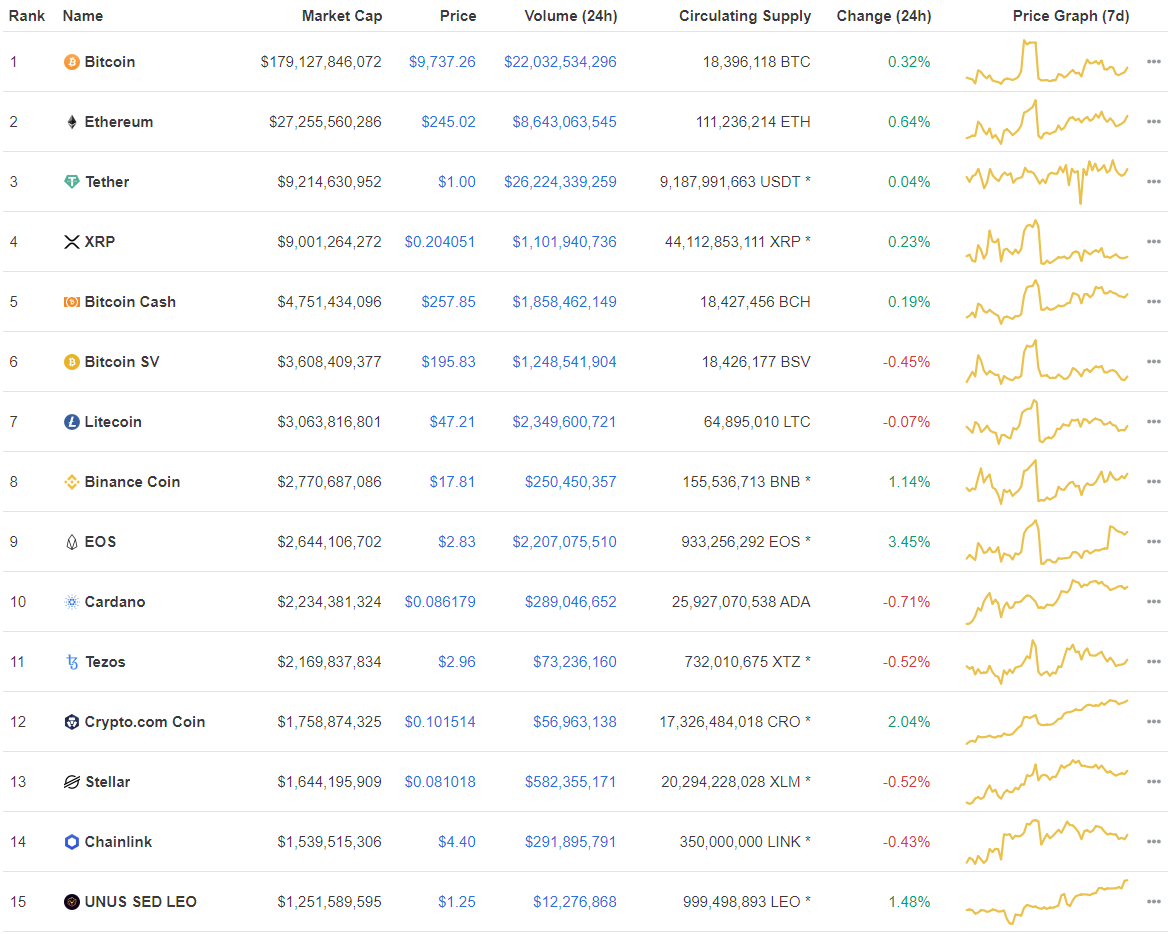Open the more options menu for XRP row
Screen dimensions: 1170x934
pos(1154,242)
